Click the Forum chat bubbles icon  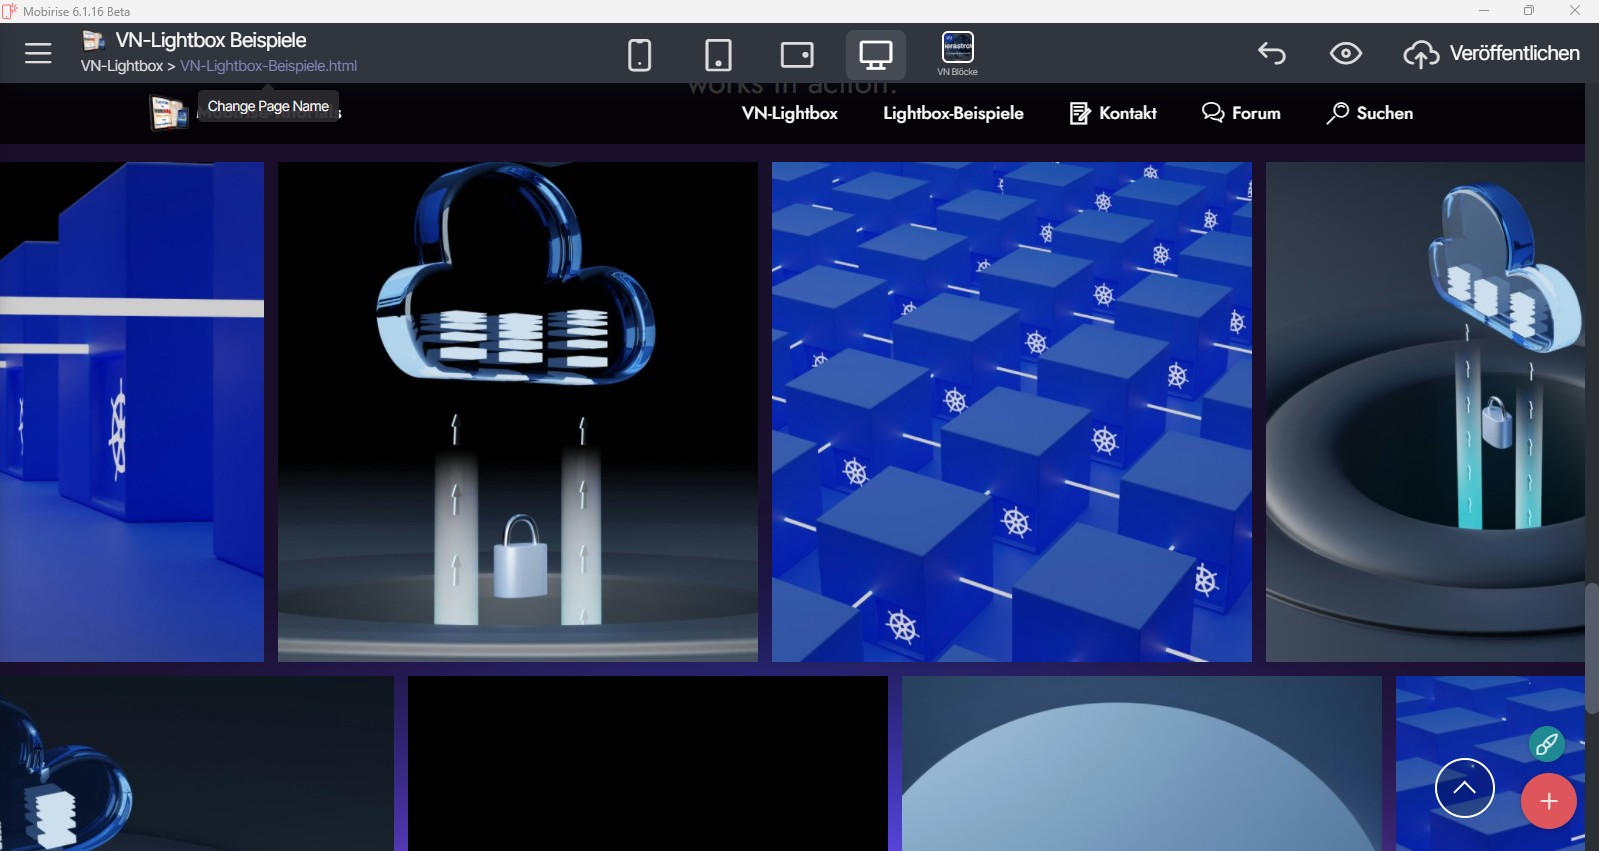[x=1213, y=113]
